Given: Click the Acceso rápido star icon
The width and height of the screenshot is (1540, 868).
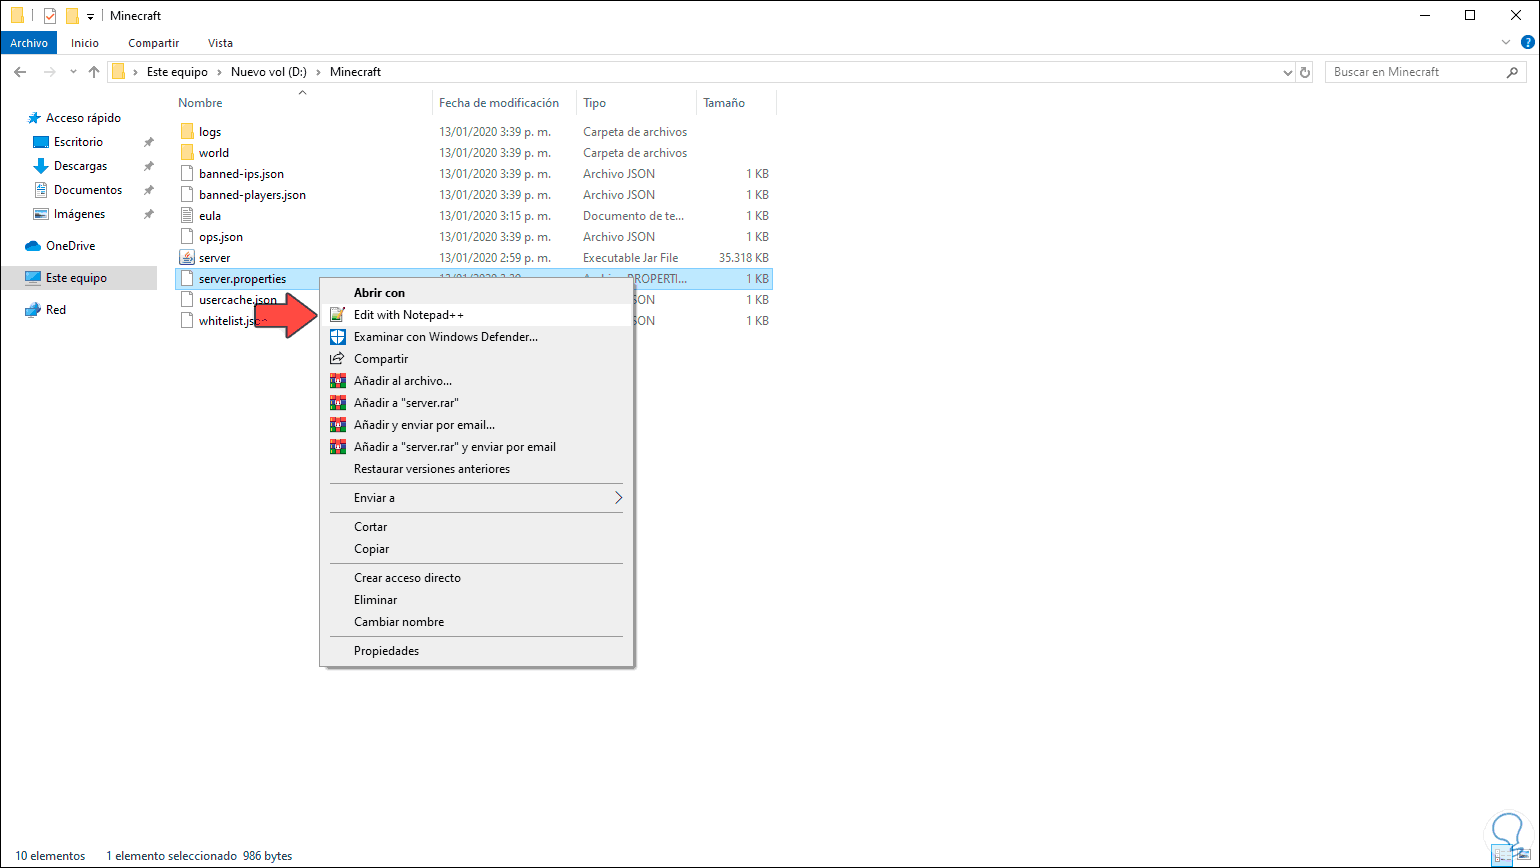Looking at the screenshot, I should tap(33, 118).
